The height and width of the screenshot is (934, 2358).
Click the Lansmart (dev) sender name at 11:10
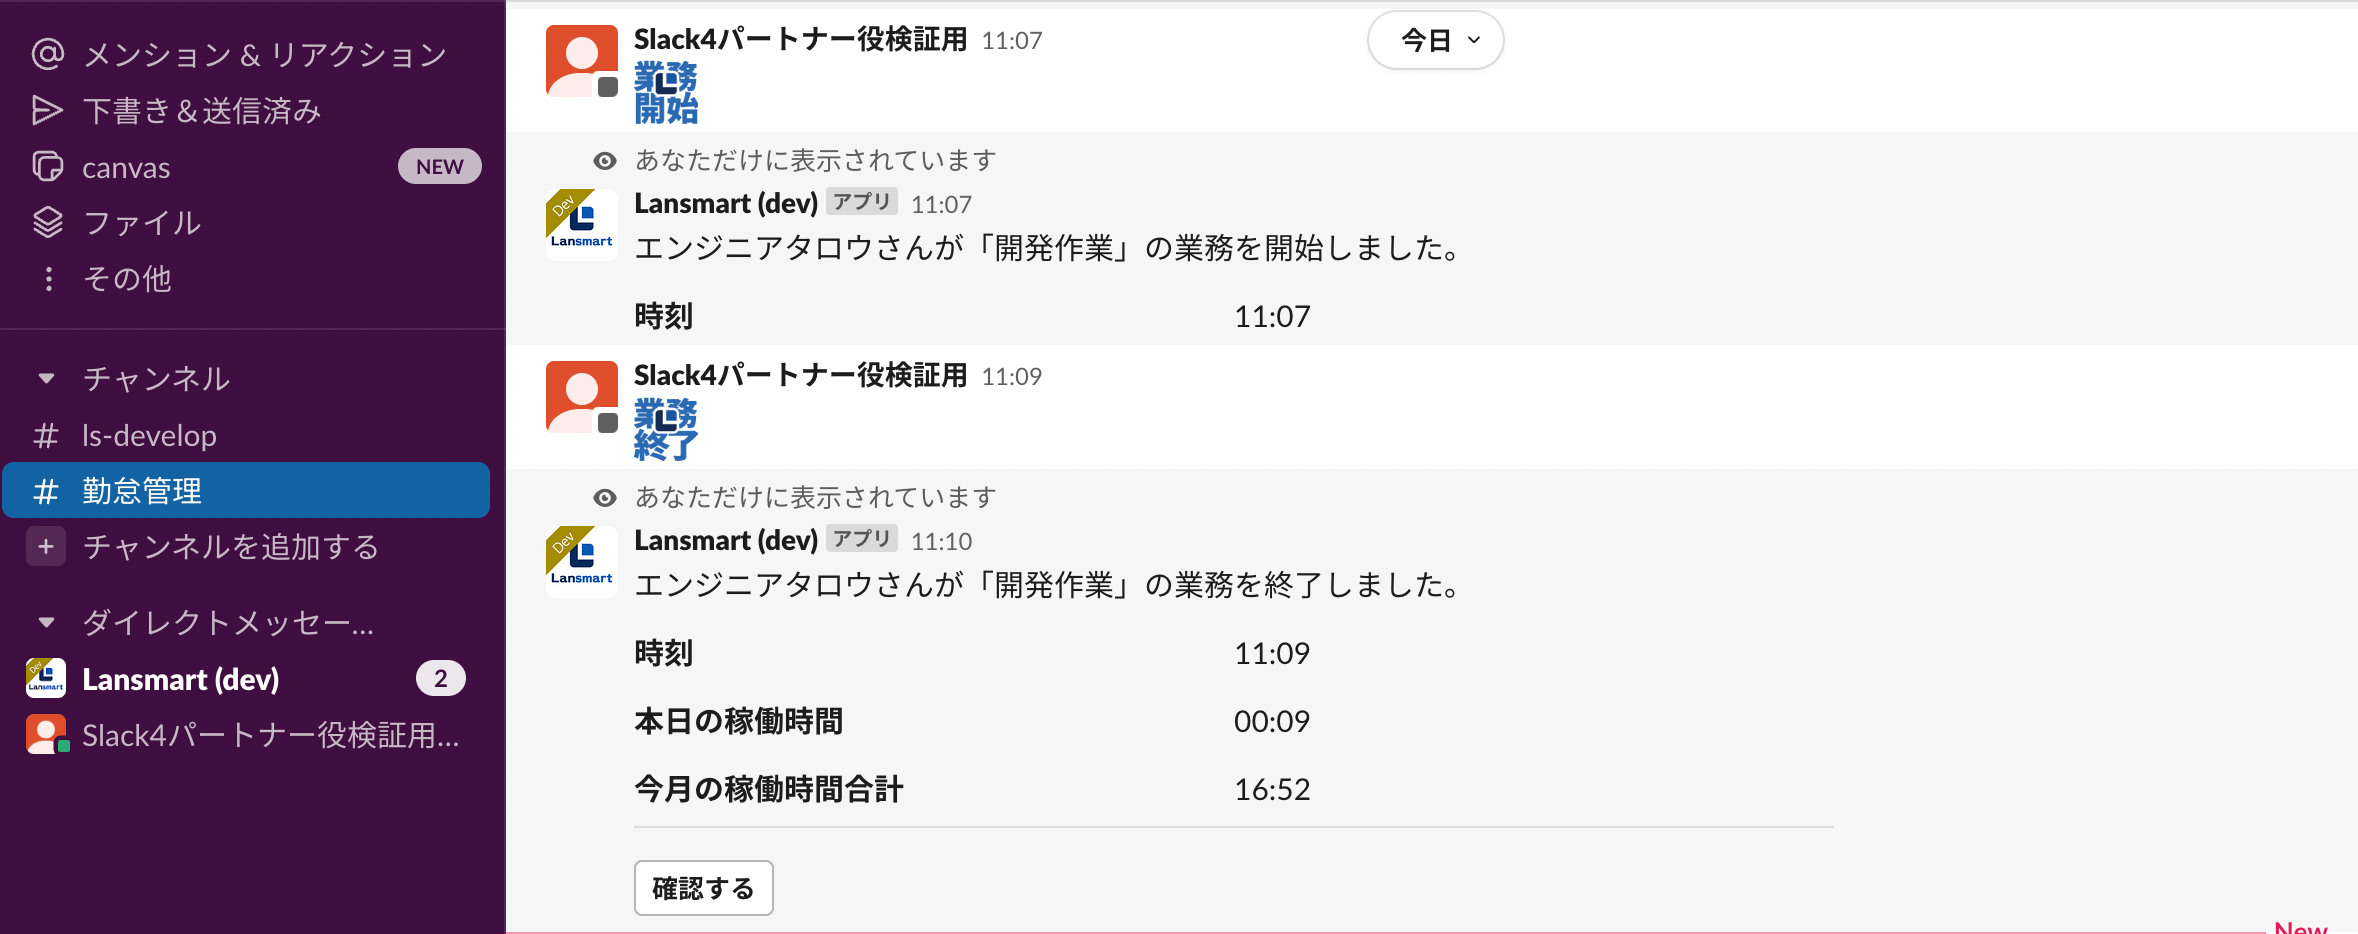pyautogui.click(x=726, y=541)
